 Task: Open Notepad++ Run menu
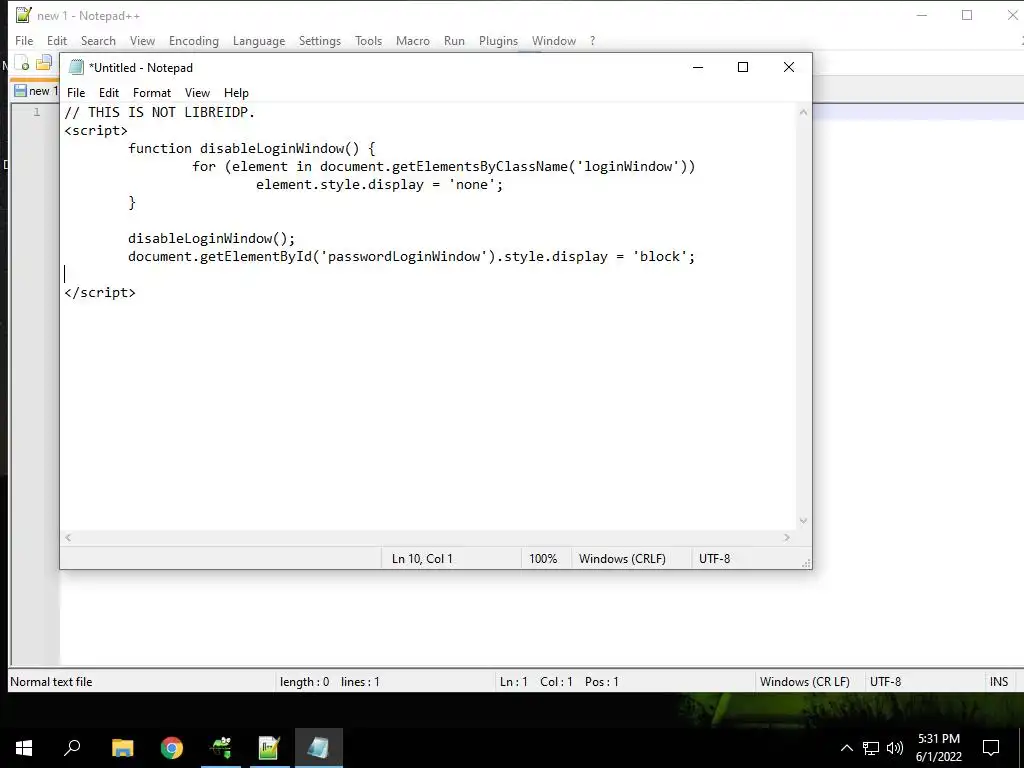coord(454,40)
